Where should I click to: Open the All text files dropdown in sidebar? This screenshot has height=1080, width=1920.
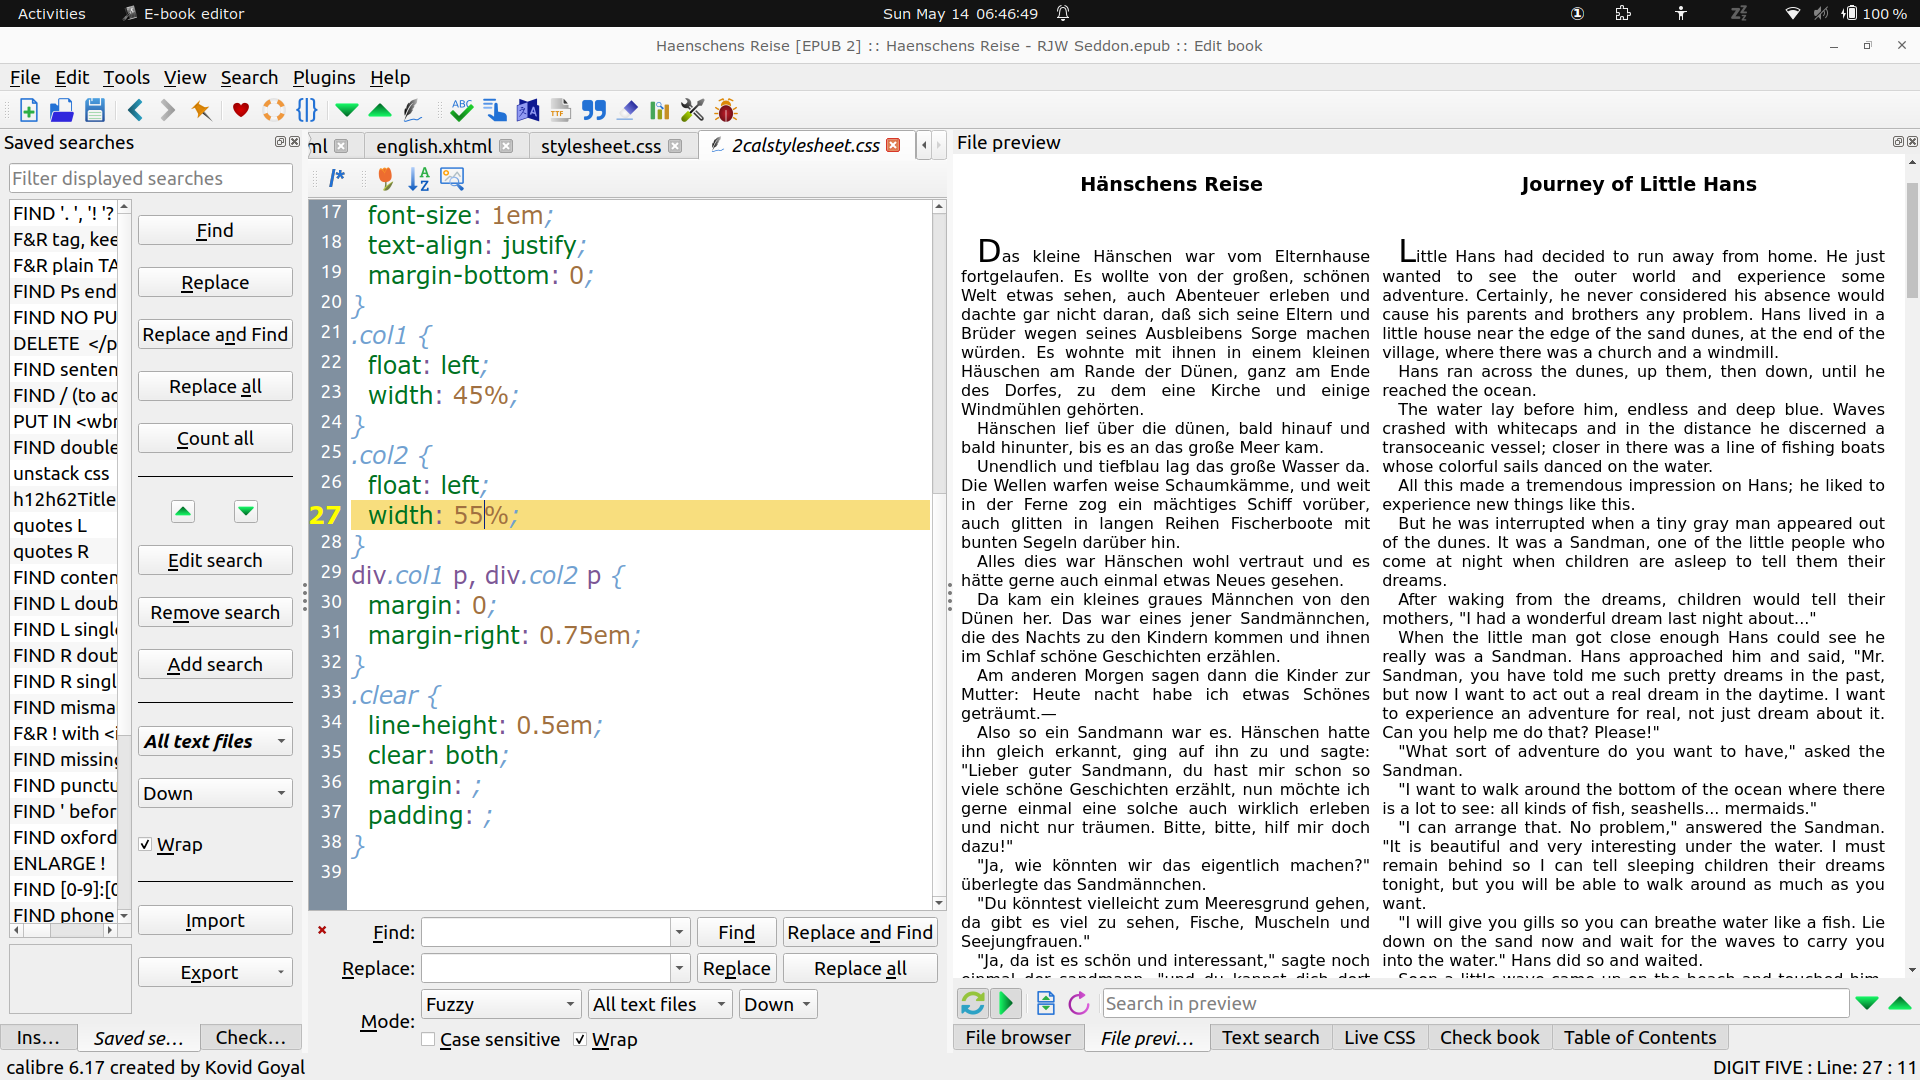pos(215,741)
